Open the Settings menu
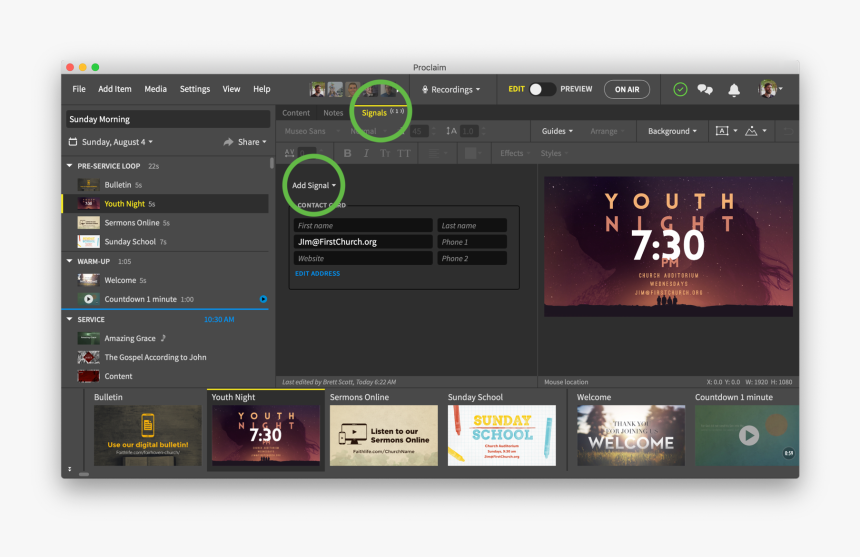The image size is (860, 557). (195, 89)
